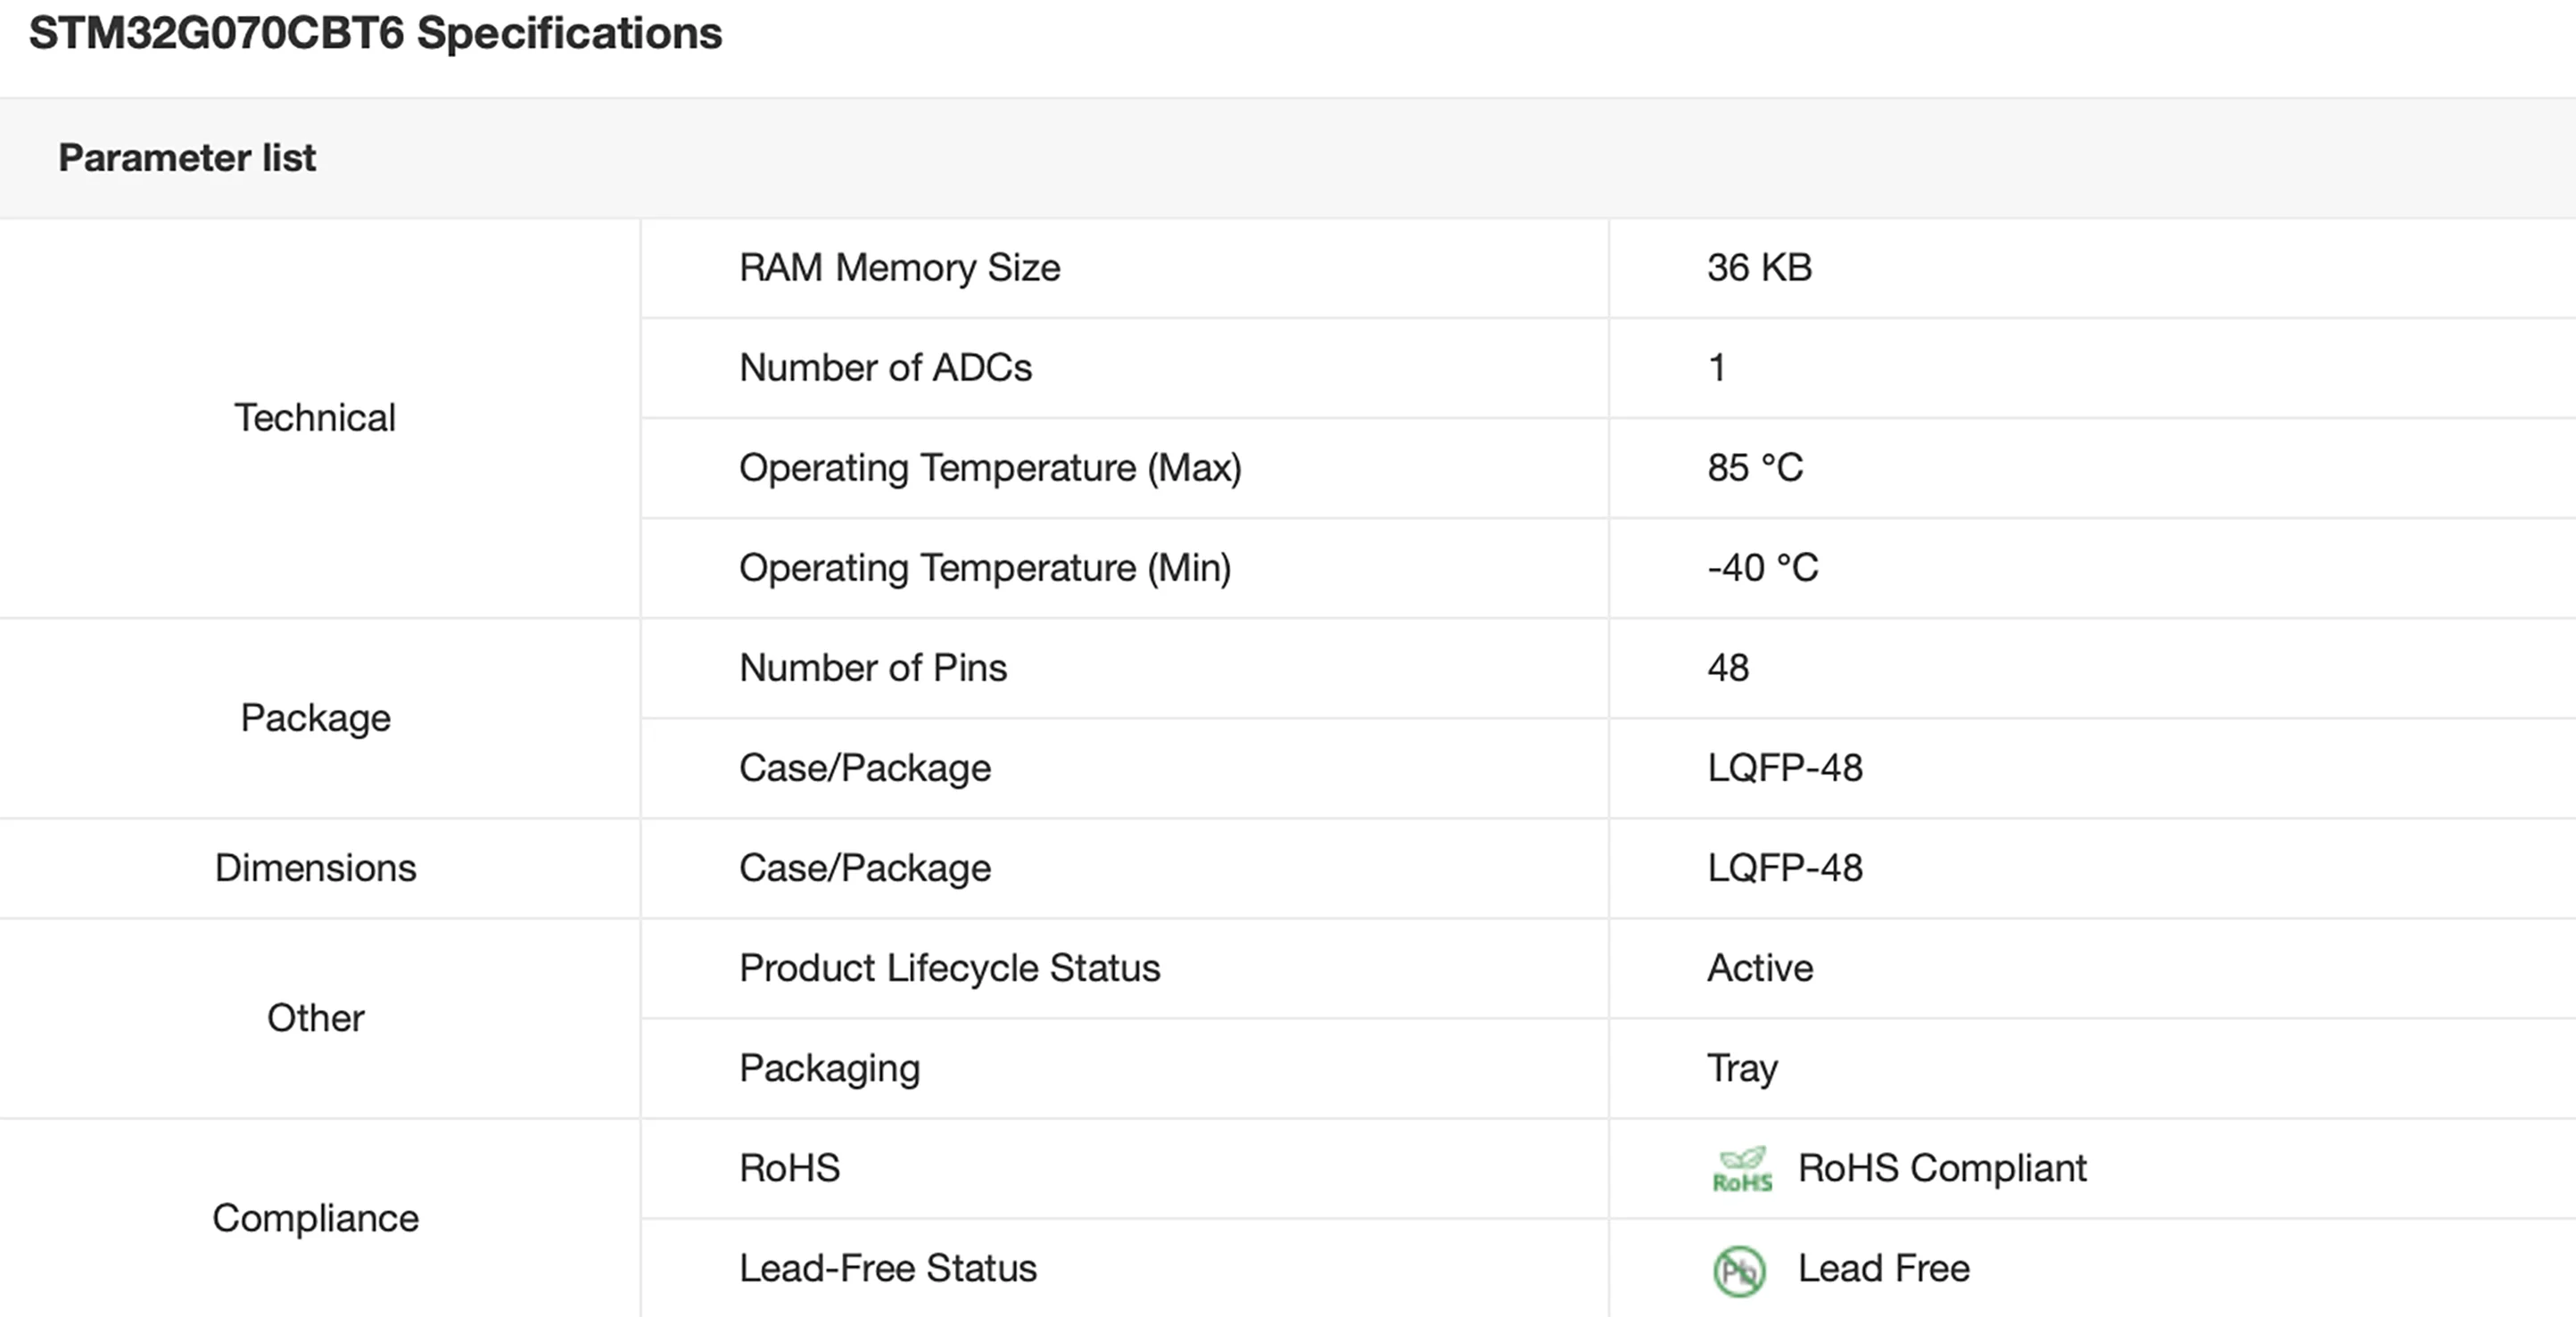Image resolution: width=2576 pixels, height=1317 pixels.
Task: Click the STM32G070CBT6 Specifications heading
Action: [x=375, y=33]
